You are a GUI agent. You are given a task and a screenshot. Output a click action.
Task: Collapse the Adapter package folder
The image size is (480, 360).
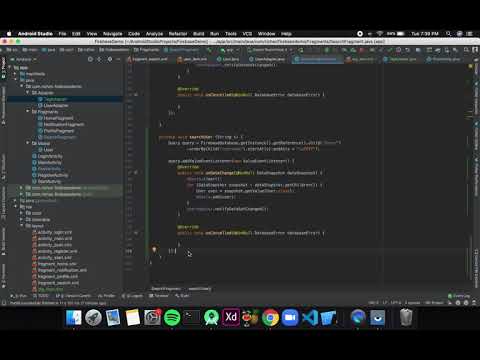(28, 93)
